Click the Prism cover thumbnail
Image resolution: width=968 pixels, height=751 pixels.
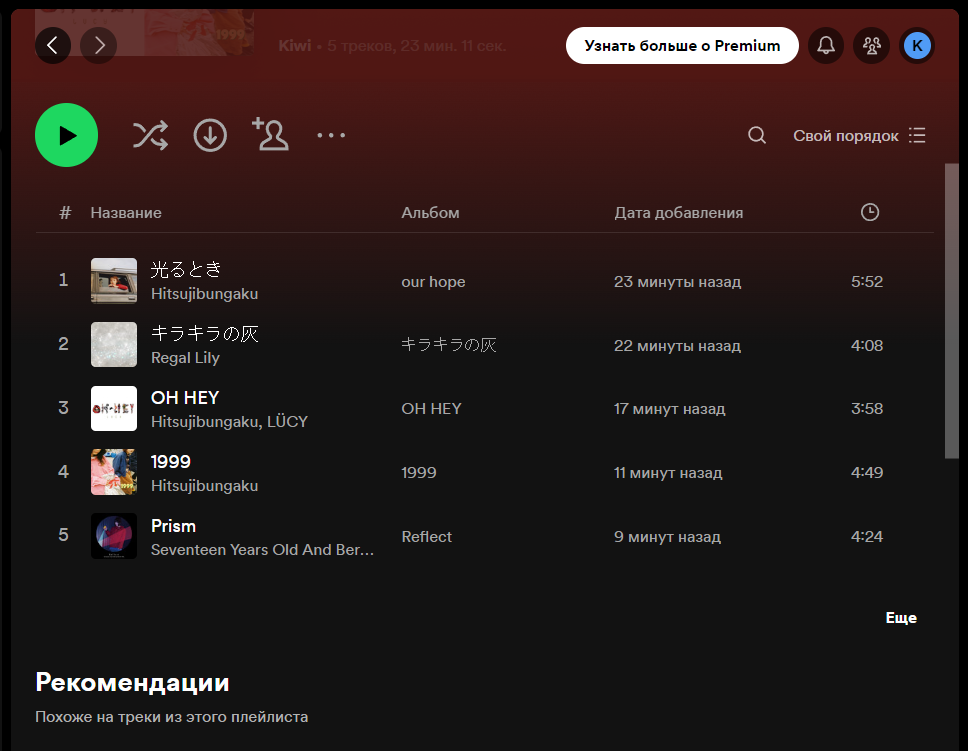pos(114,536)
